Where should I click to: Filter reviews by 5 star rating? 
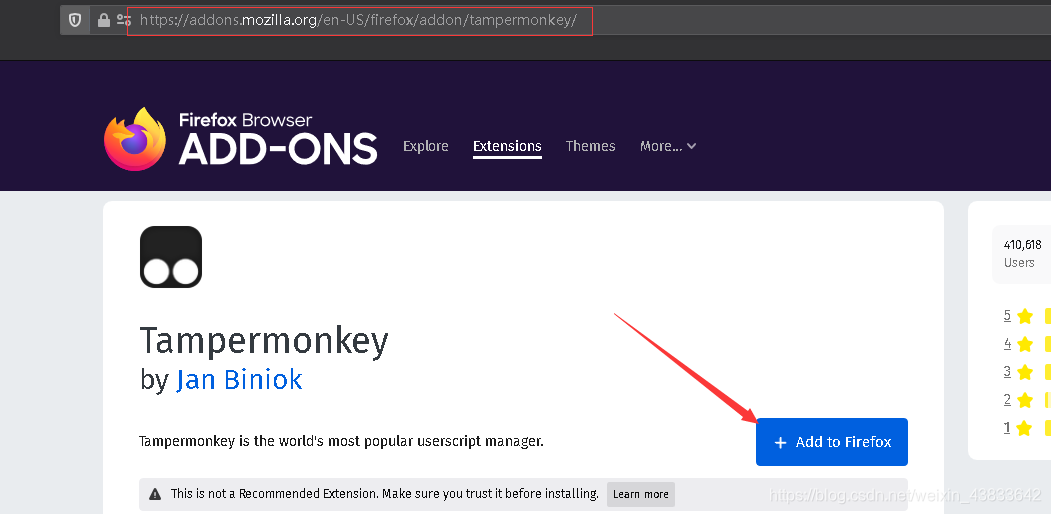point(1007,316)
